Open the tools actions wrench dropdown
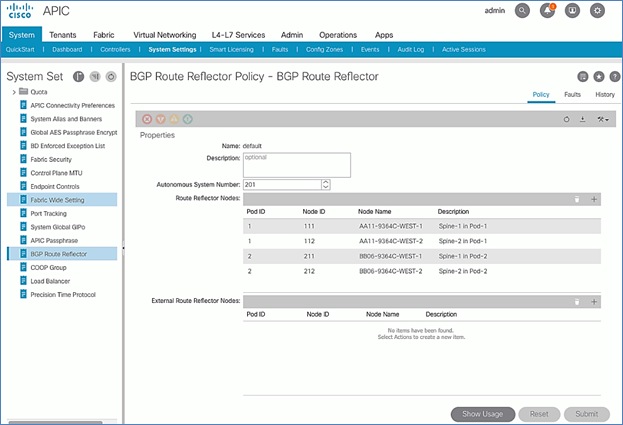The image size is (623, 425). (603, 119)
